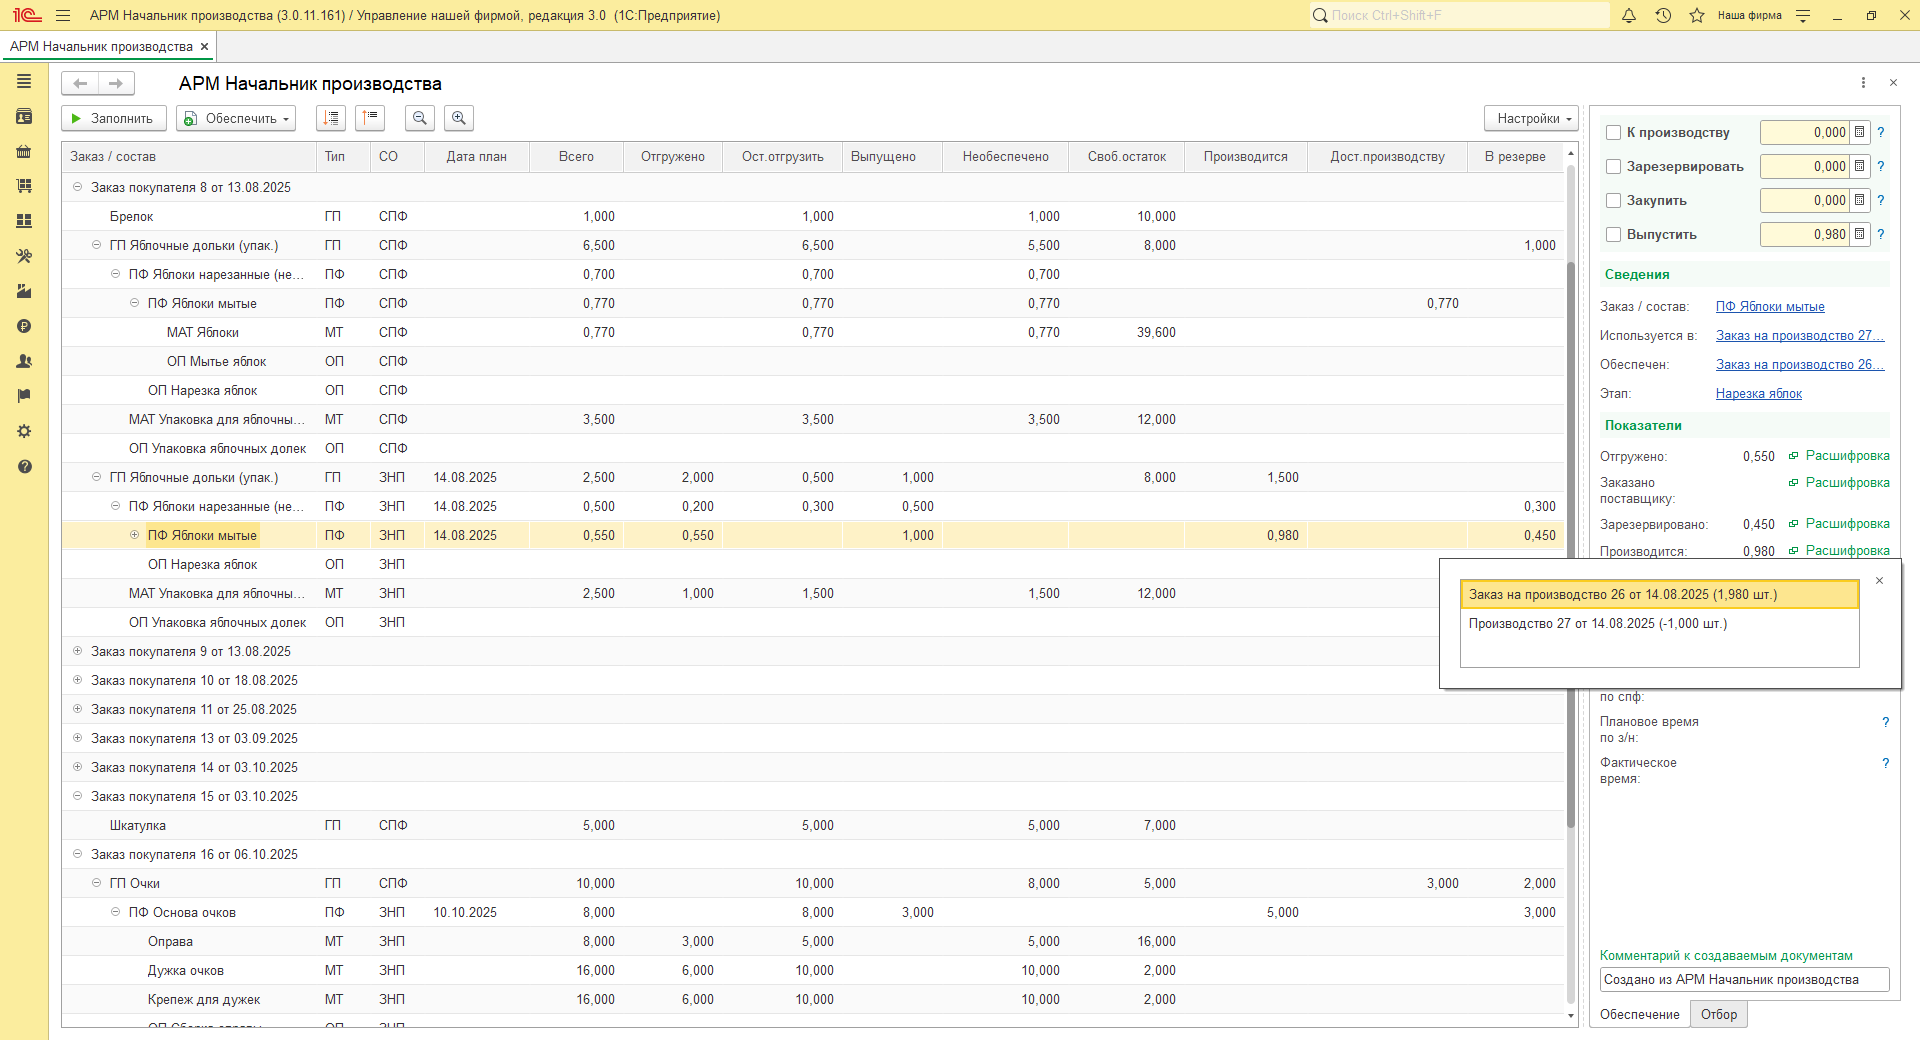
Task: Collapse all tree levels toolbar icon
Action: pos(370,118)
